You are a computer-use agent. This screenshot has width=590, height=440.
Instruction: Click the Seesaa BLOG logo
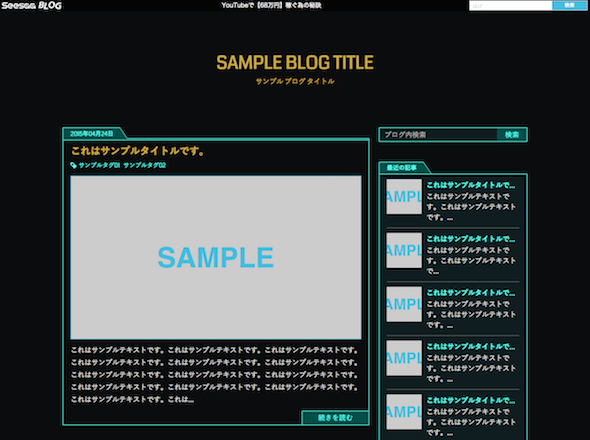31,5
